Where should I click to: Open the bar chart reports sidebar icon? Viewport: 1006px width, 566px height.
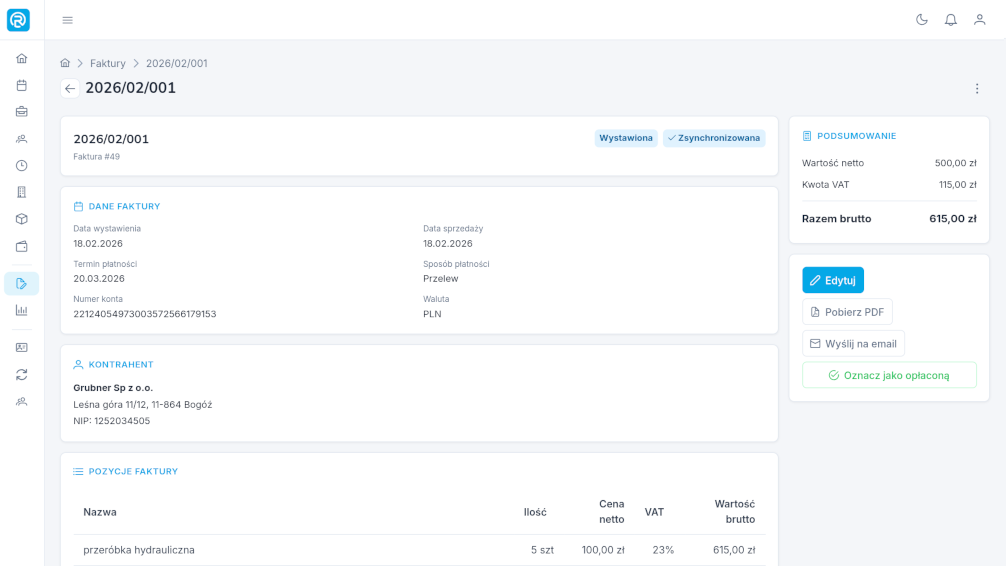click(22, 311)
